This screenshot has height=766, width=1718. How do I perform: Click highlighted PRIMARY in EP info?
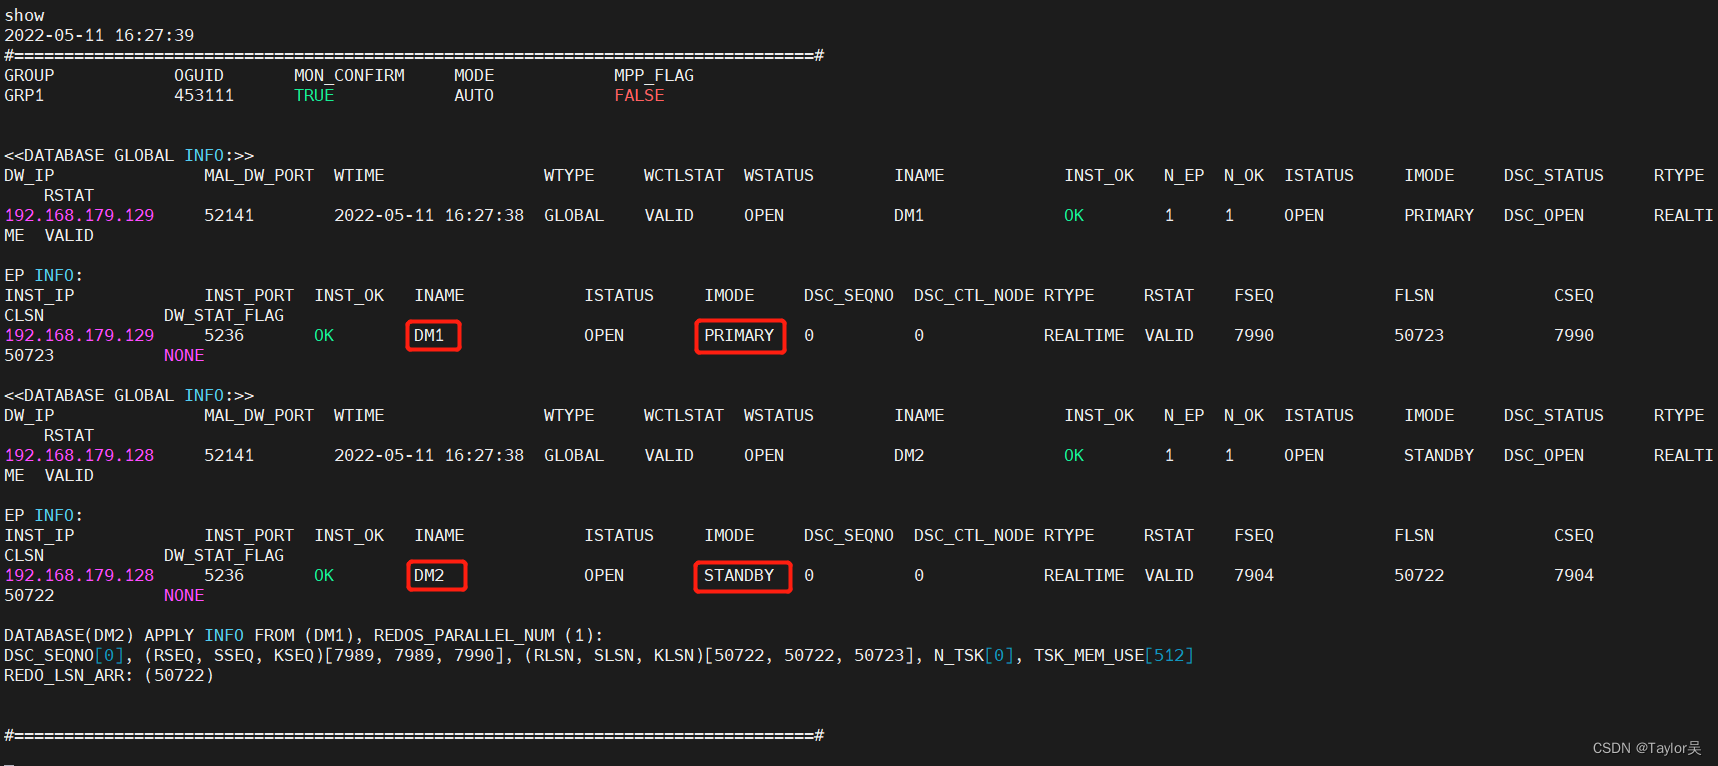[x=740, y=336]
